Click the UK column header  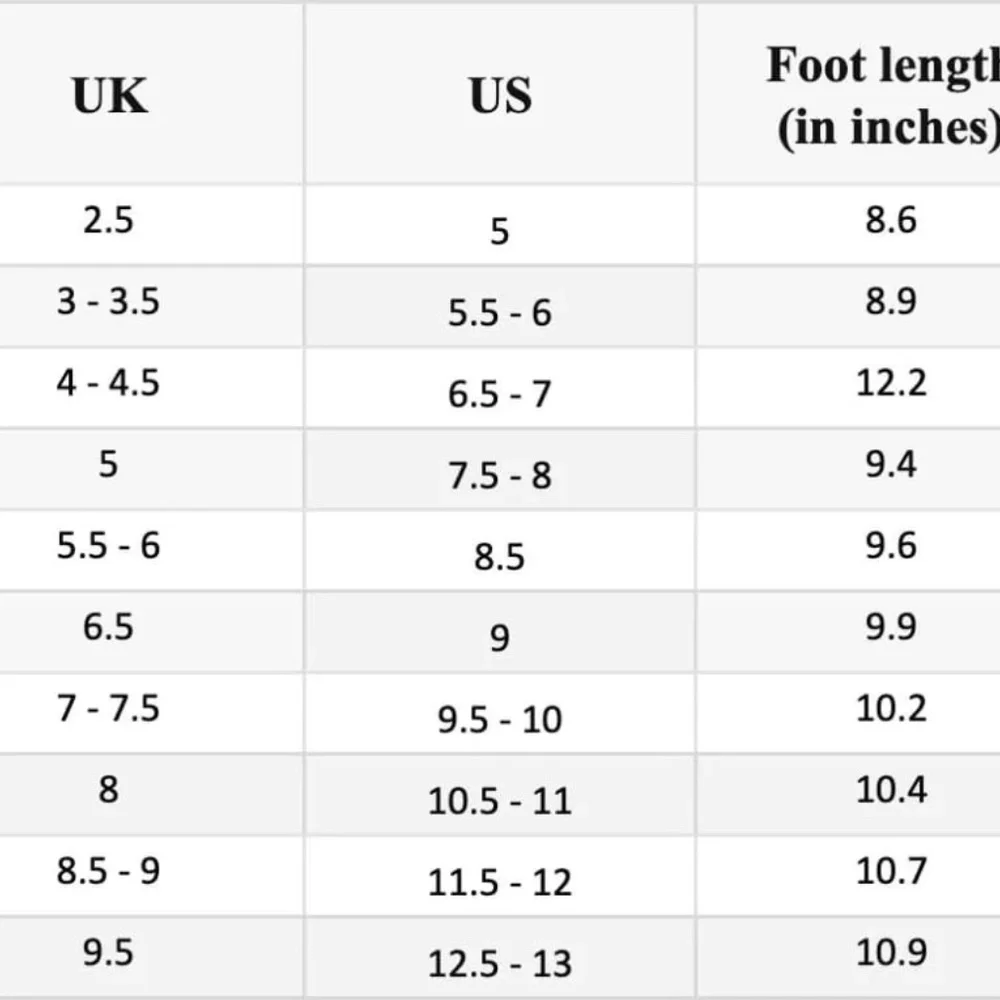(110, 96)
